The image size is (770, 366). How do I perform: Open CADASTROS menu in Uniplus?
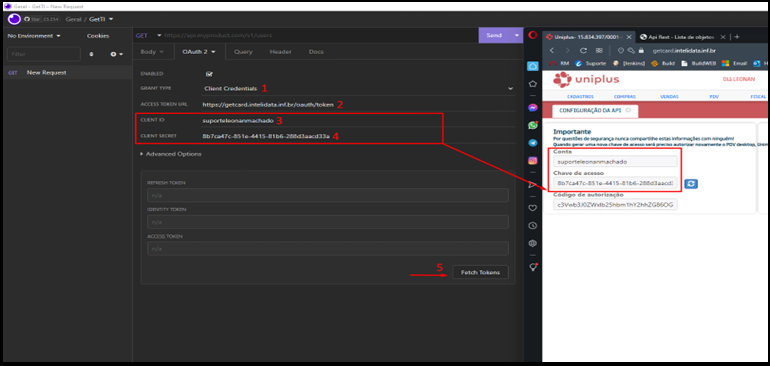tap(580, 97)
